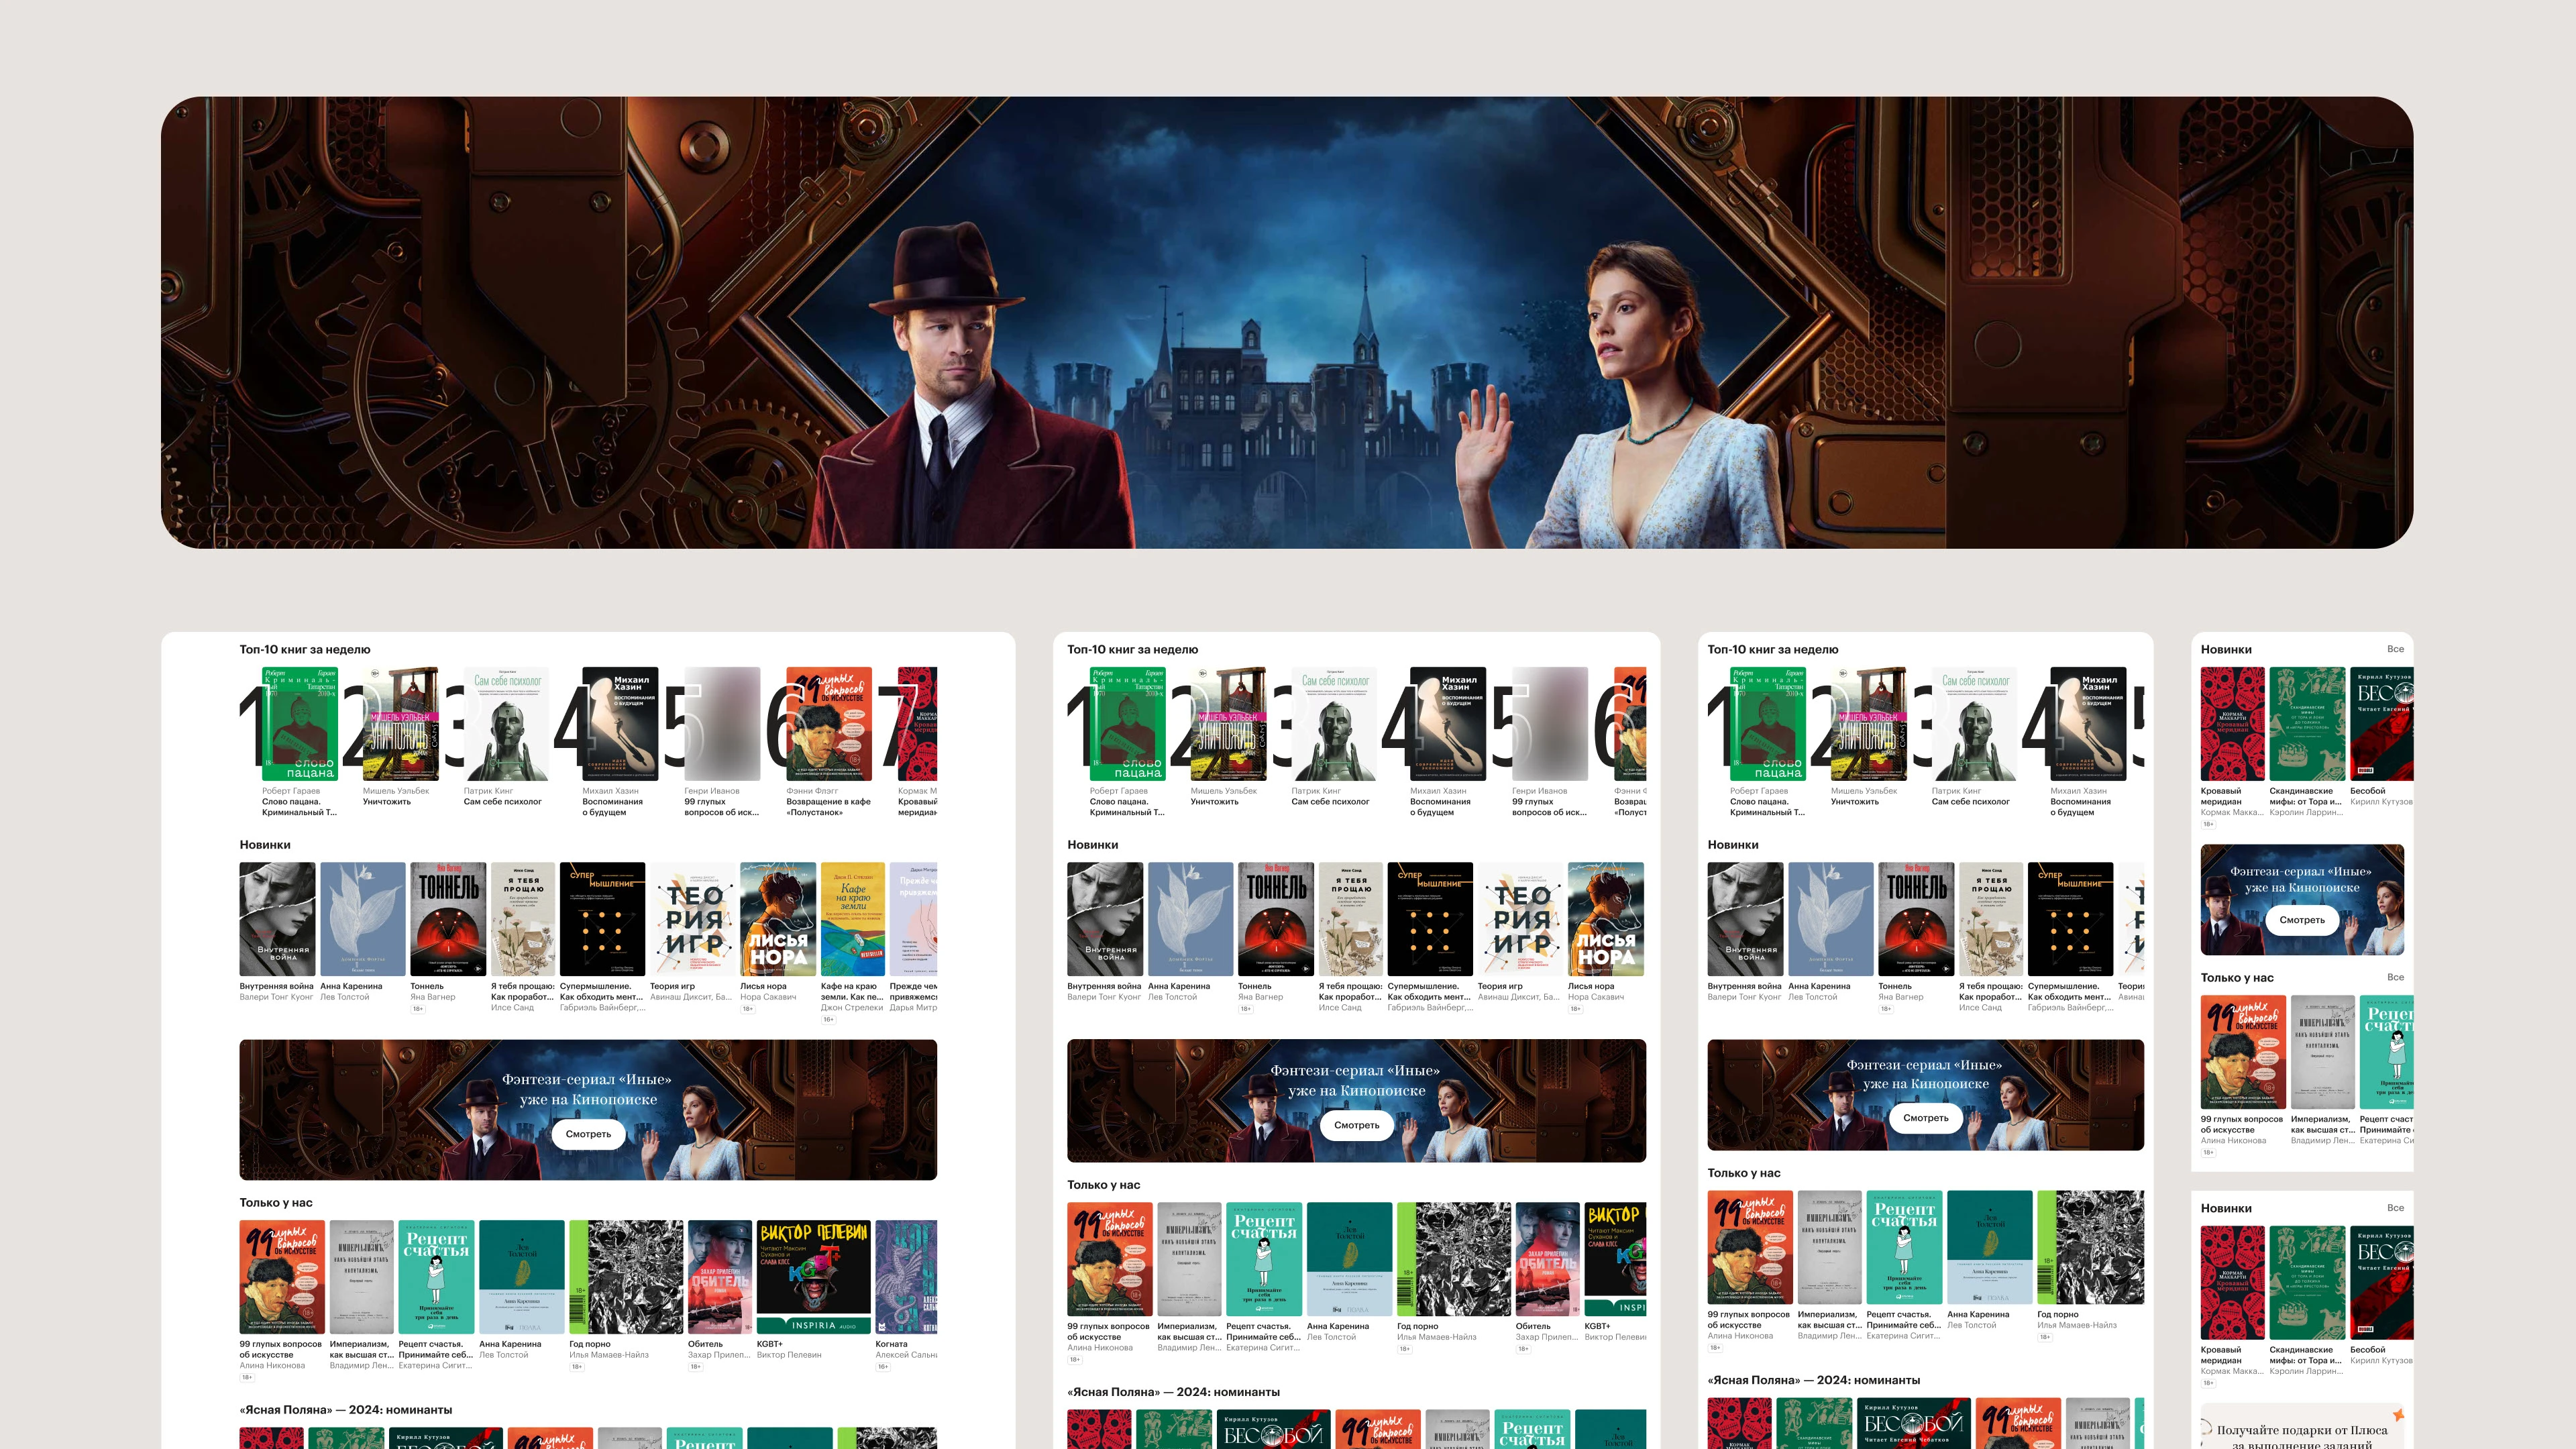Open Теория игр cover in widest left panel
This screenshot has height=1449, width=2576.
[x=692, y=919]
